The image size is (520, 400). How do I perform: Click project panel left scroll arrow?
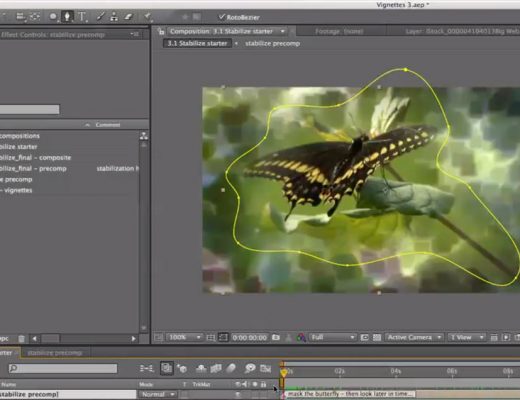34,339
